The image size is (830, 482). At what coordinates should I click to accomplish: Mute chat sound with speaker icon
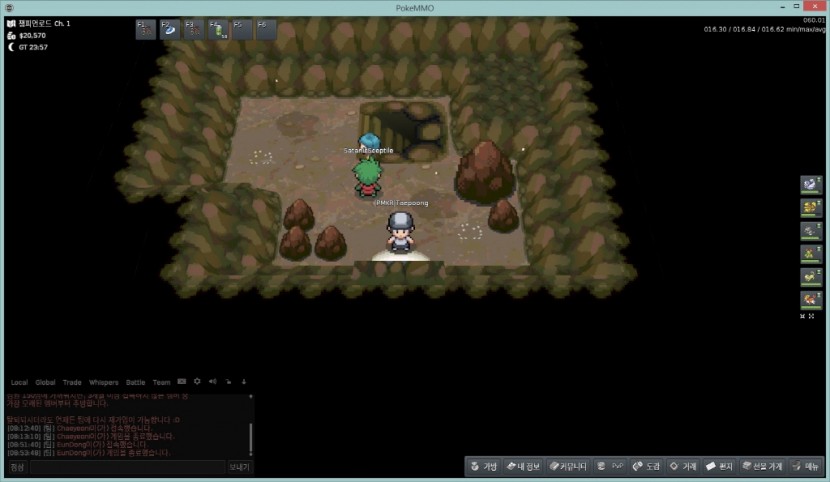pos(212,382)
